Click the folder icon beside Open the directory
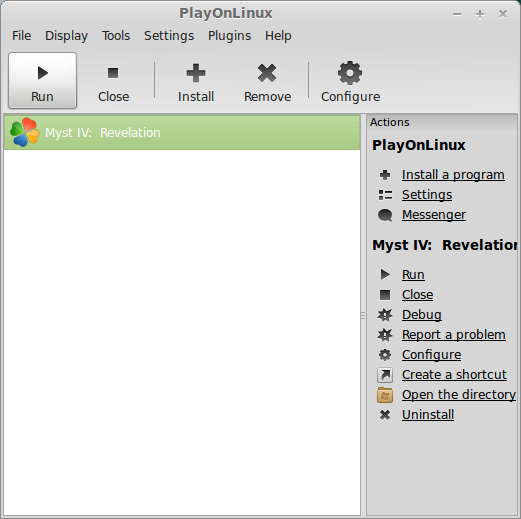 pos(385,395)
